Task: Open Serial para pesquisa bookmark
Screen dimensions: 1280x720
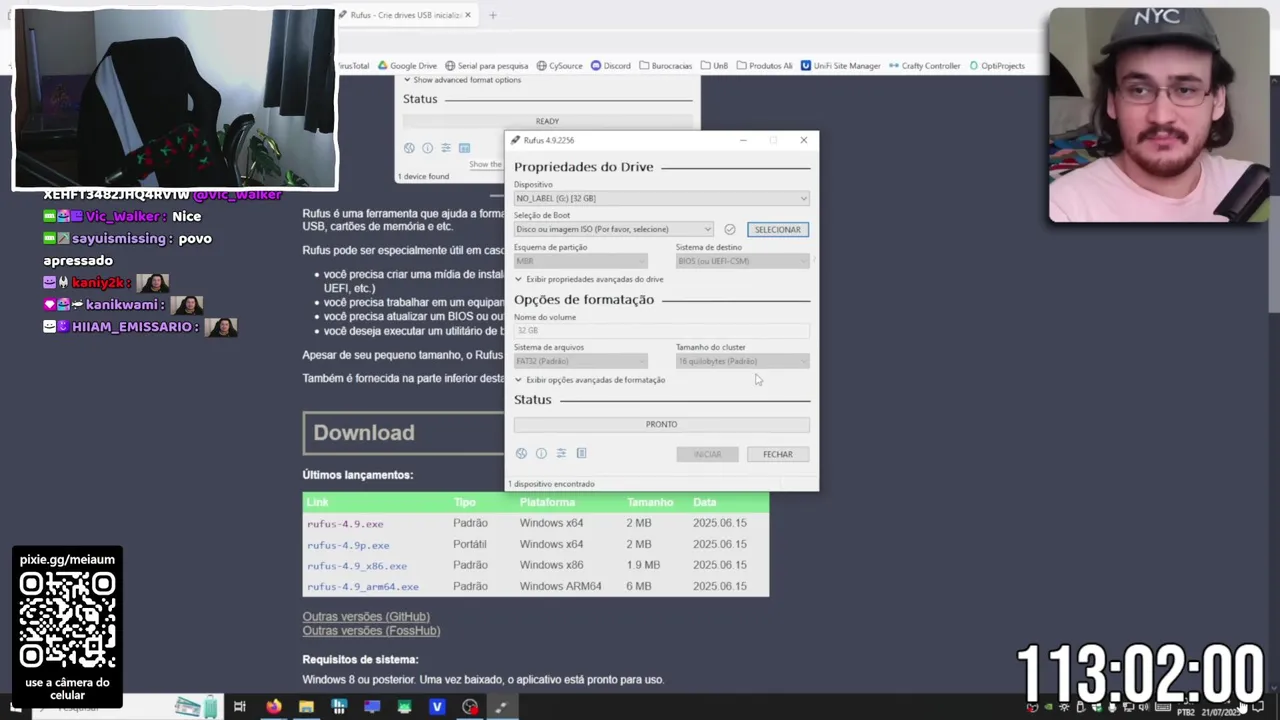Action: 486,66
